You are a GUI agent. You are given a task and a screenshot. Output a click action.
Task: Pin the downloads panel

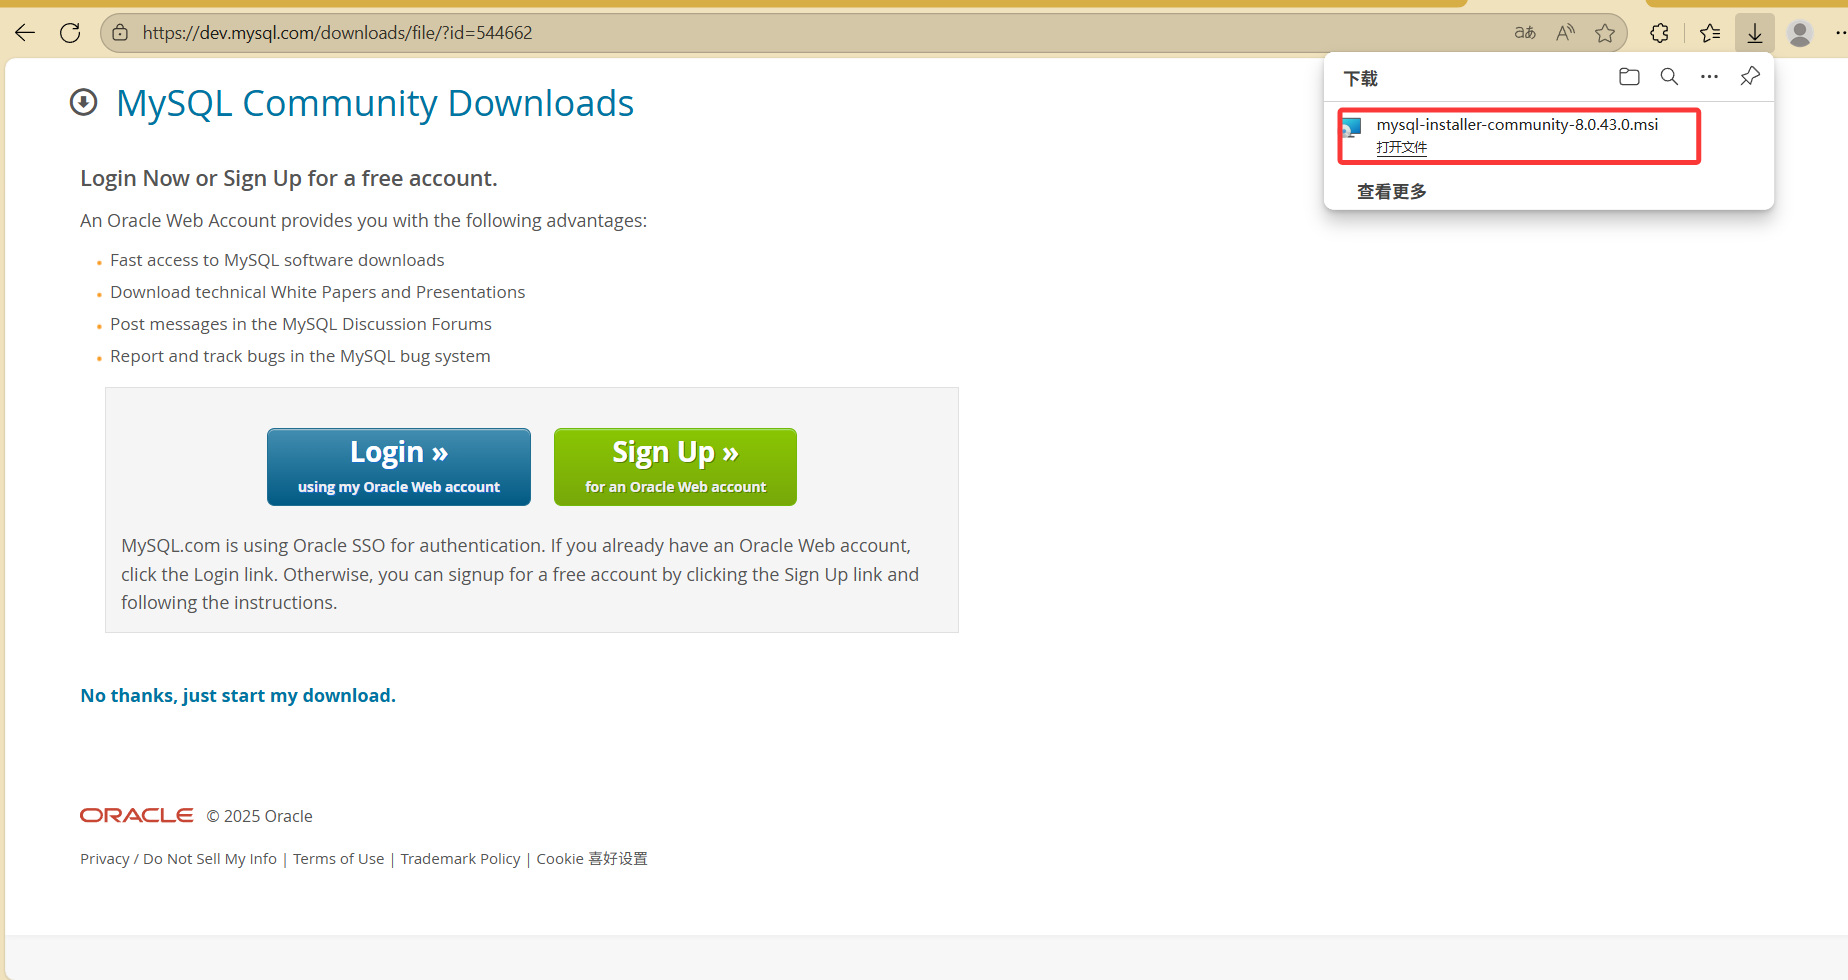tap(1750, 77)
